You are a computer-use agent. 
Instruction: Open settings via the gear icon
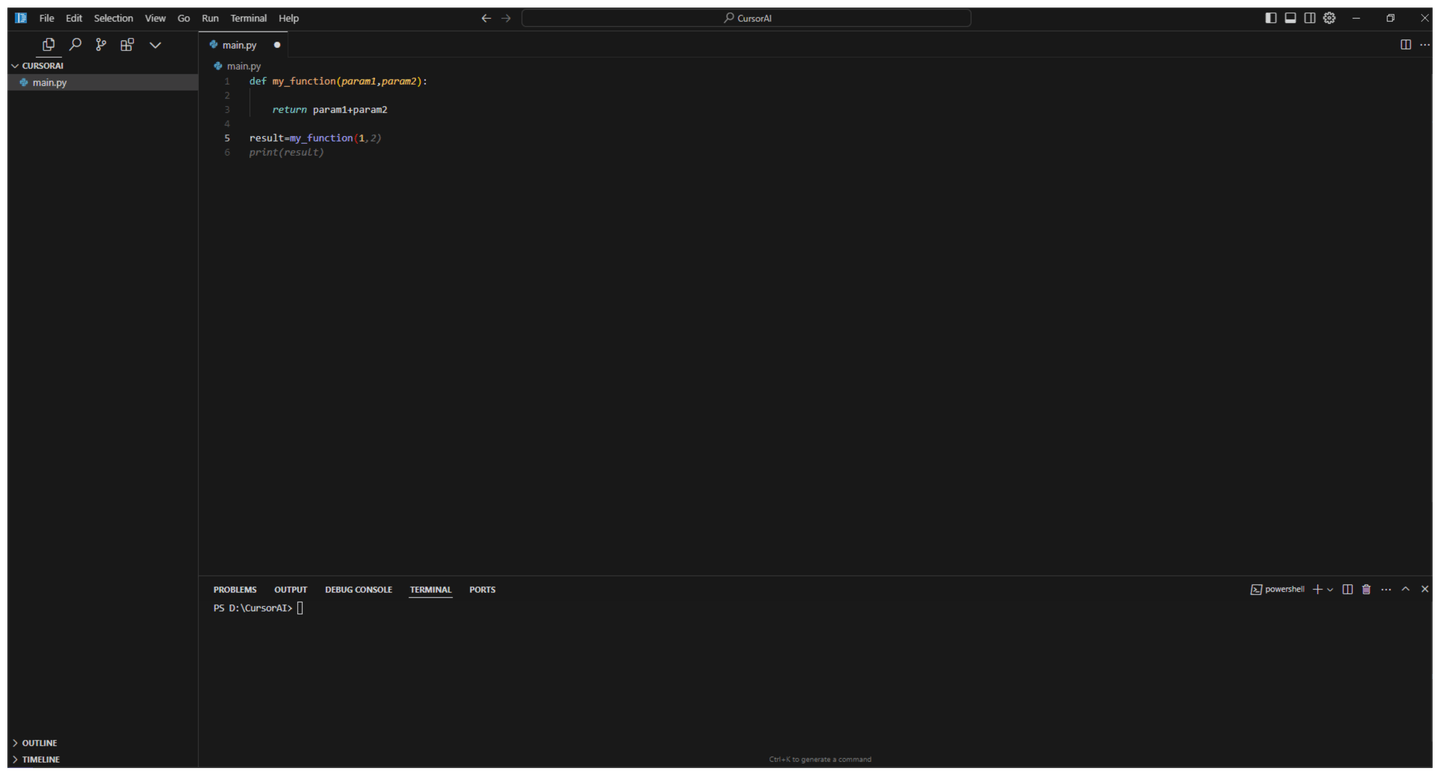1329,18
